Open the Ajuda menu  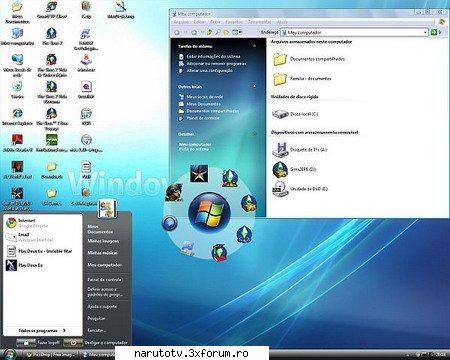282,22
